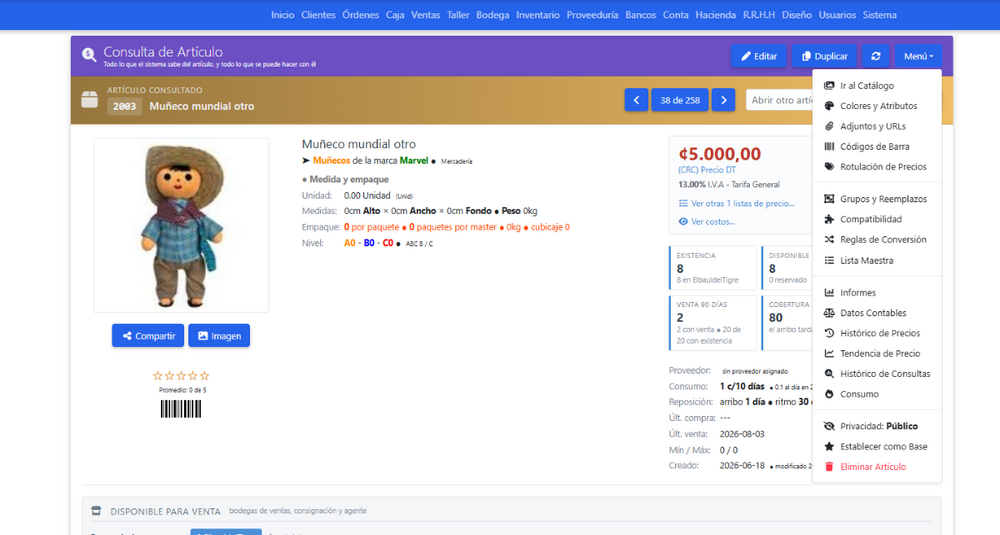Click the doll product image
The height and width of the screenshot is (535, 1000).
(182, 226)
